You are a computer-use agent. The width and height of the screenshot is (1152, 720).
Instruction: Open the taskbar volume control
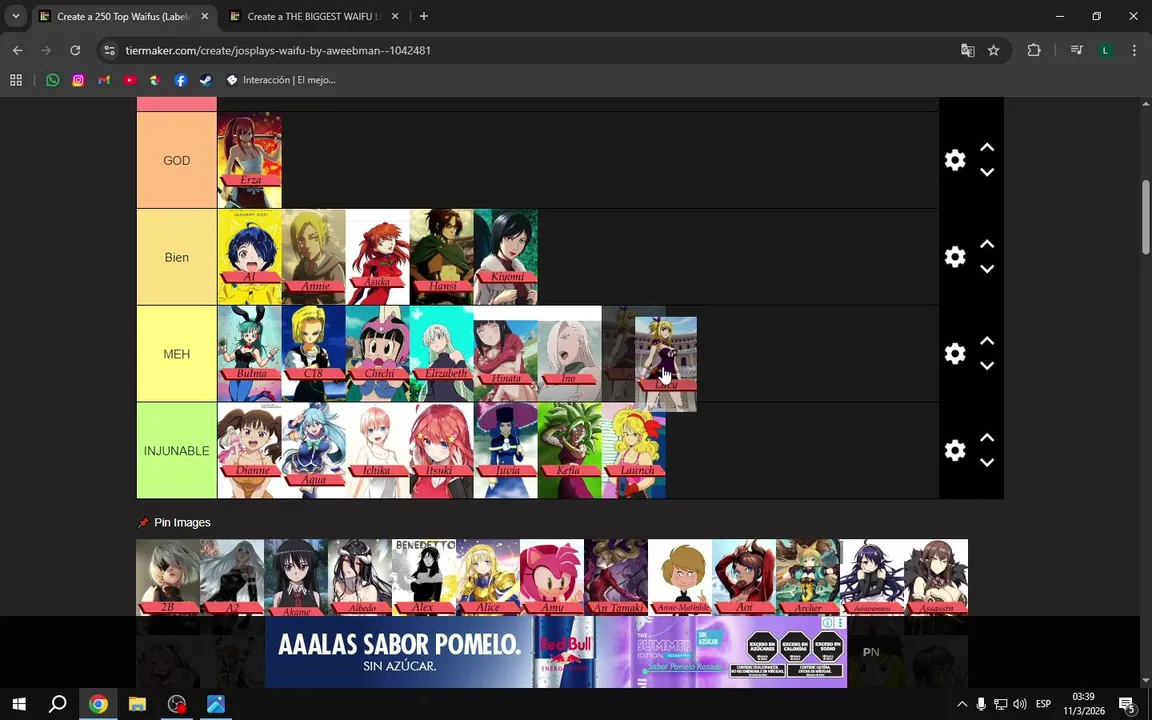1020,704
